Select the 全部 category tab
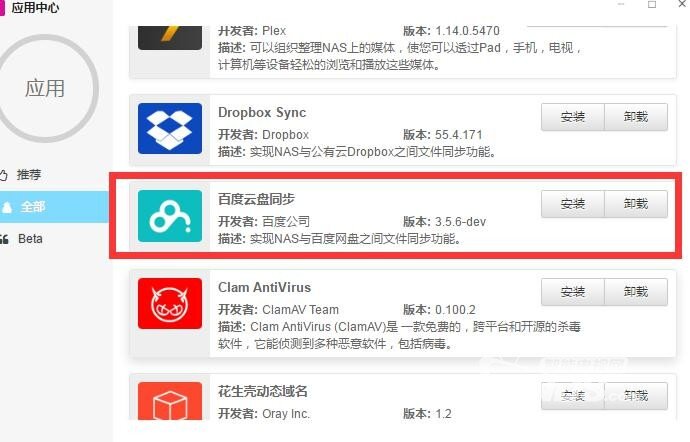The width and height of the screenshot is (690, 442). pos(54,206)
